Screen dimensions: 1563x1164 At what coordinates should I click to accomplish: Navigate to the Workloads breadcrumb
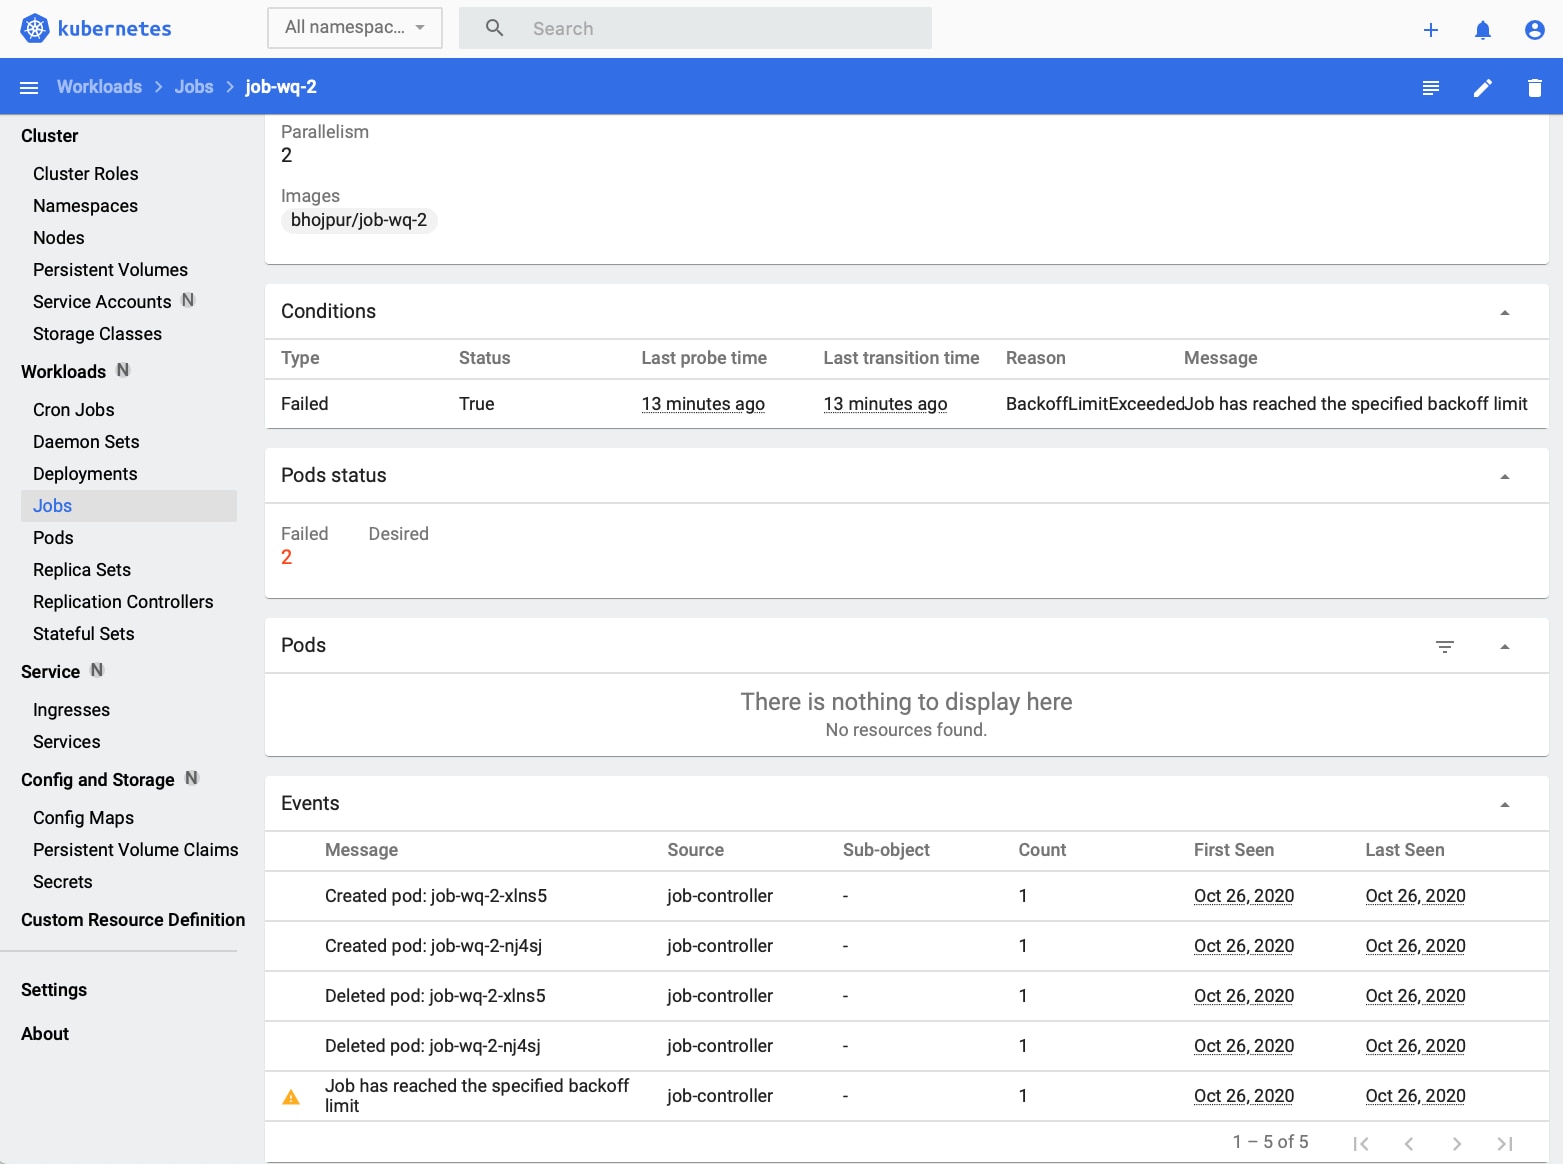pyautogui.click(x=99, y=87)
